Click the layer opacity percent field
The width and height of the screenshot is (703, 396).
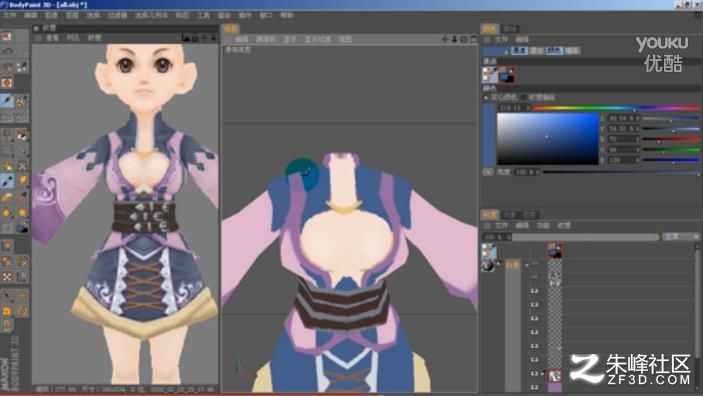[x=496, y=236]
